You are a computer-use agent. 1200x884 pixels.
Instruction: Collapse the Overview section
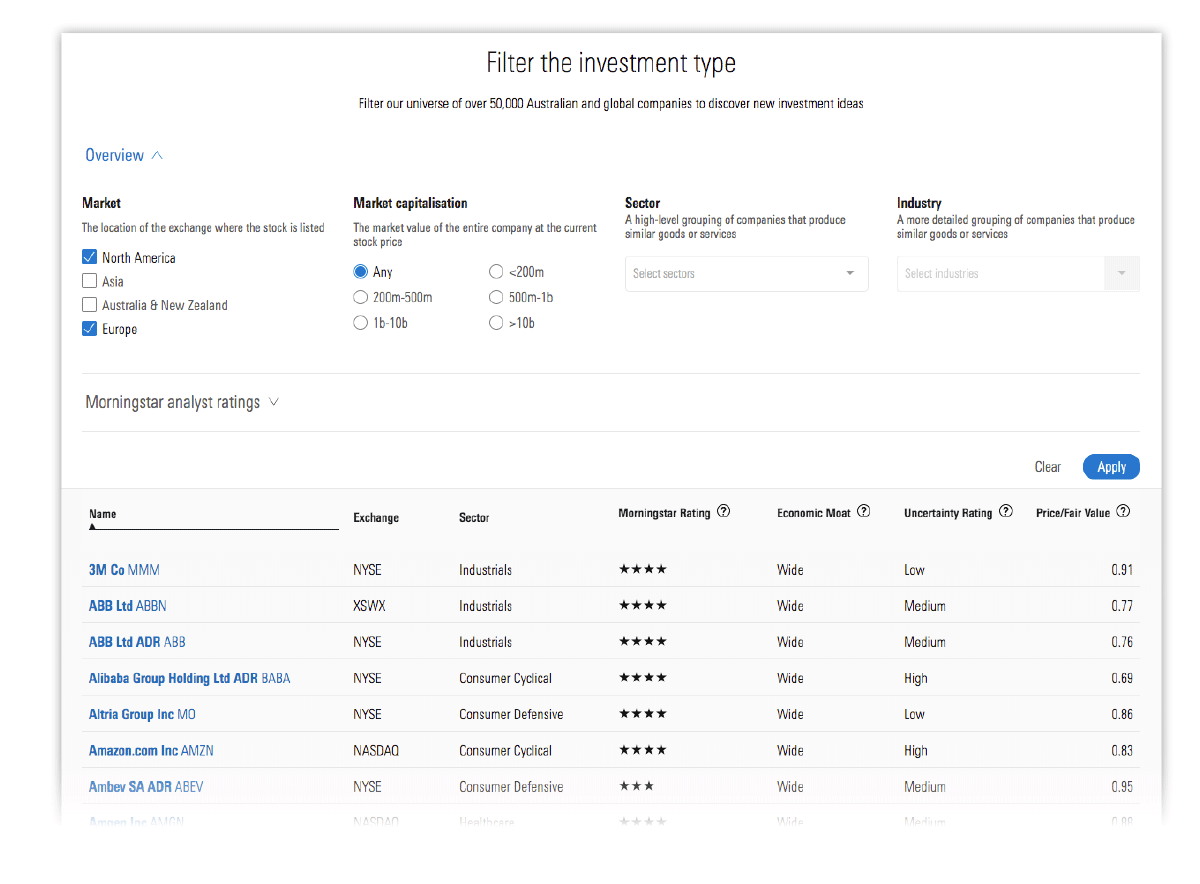(124, 155)
